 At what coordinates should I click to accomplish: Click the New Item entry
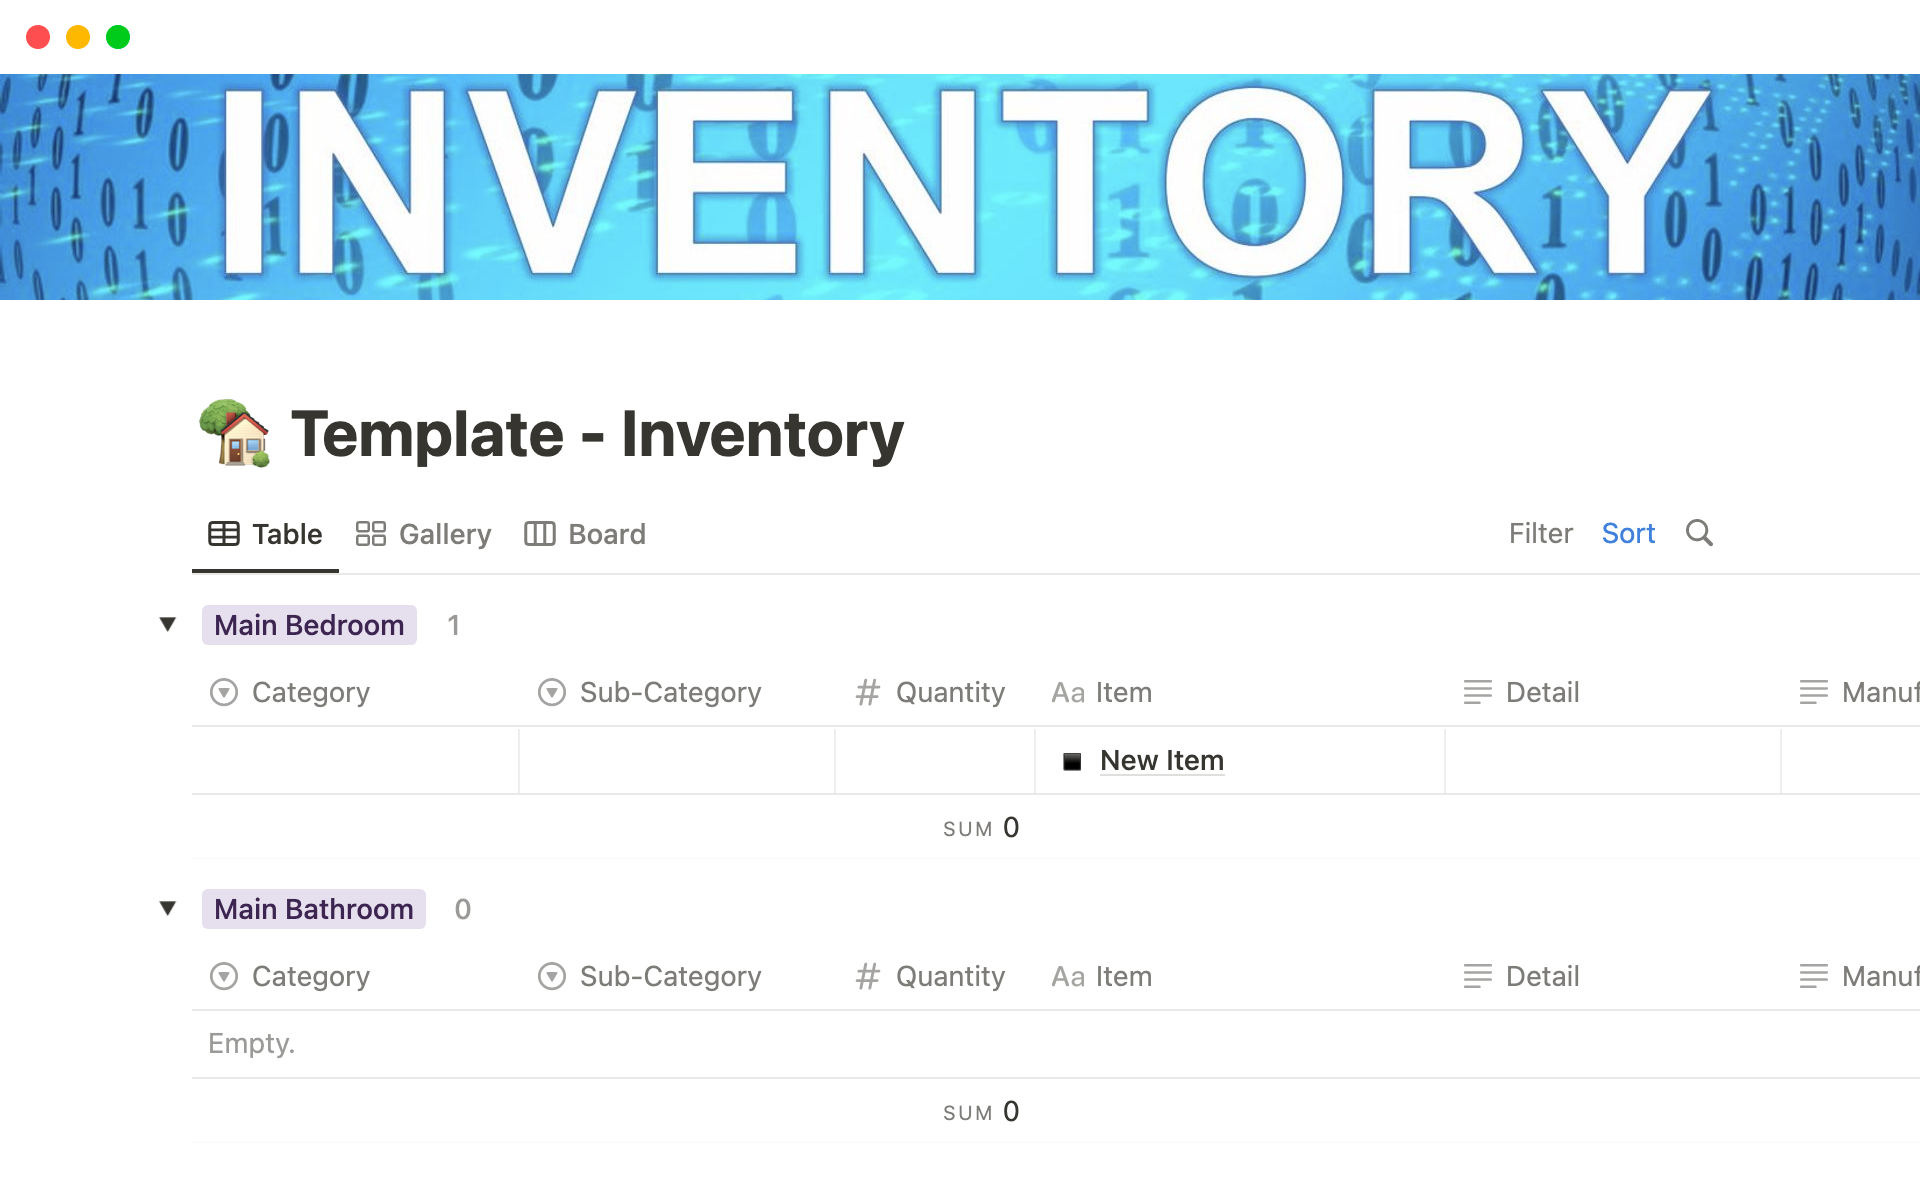(1158, 760)
